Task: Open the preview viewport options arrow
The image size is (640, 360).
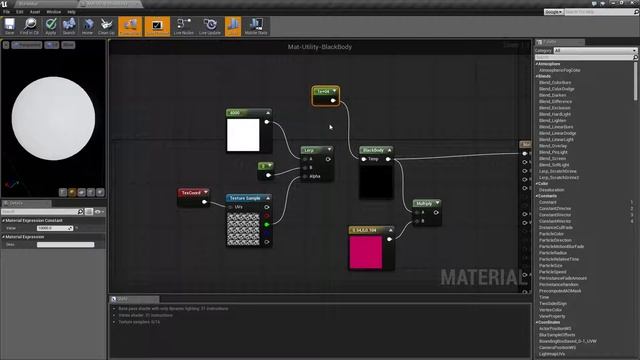Action: (x=6, y=45)
